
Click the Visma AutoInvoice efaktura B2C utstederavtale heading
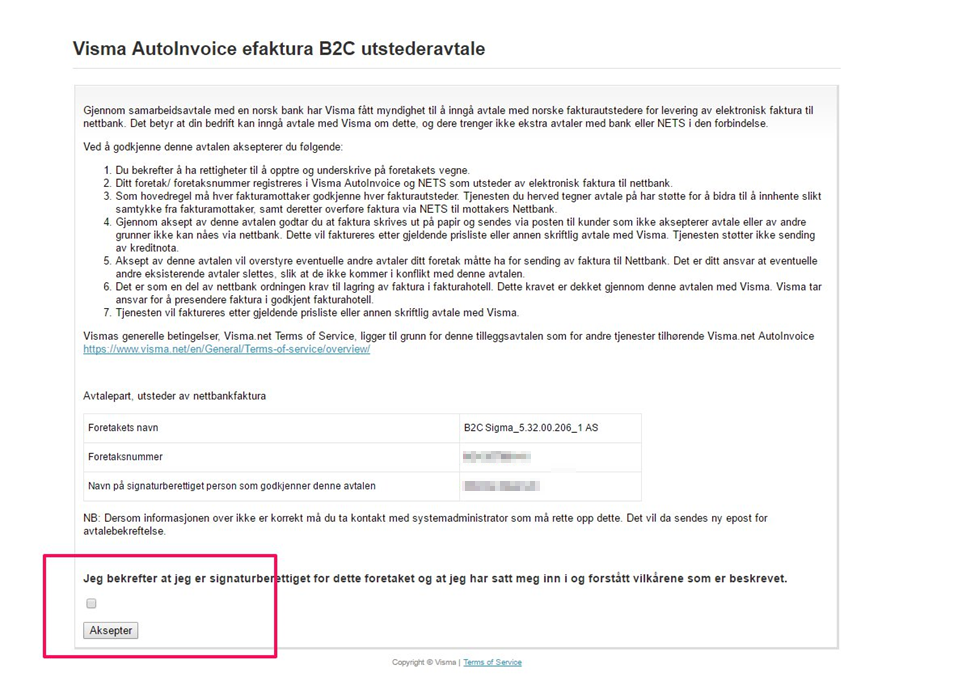coord(279,49)
